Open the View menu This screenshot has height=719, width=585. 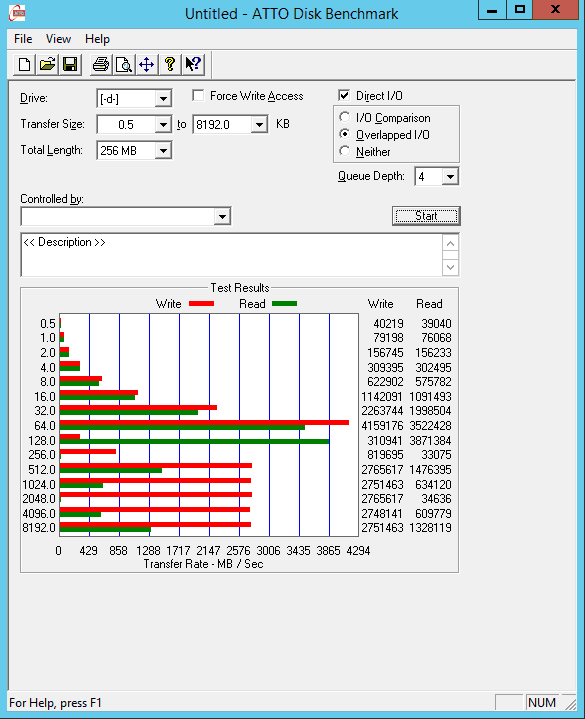pyautogui.click(x=58, y=39)
